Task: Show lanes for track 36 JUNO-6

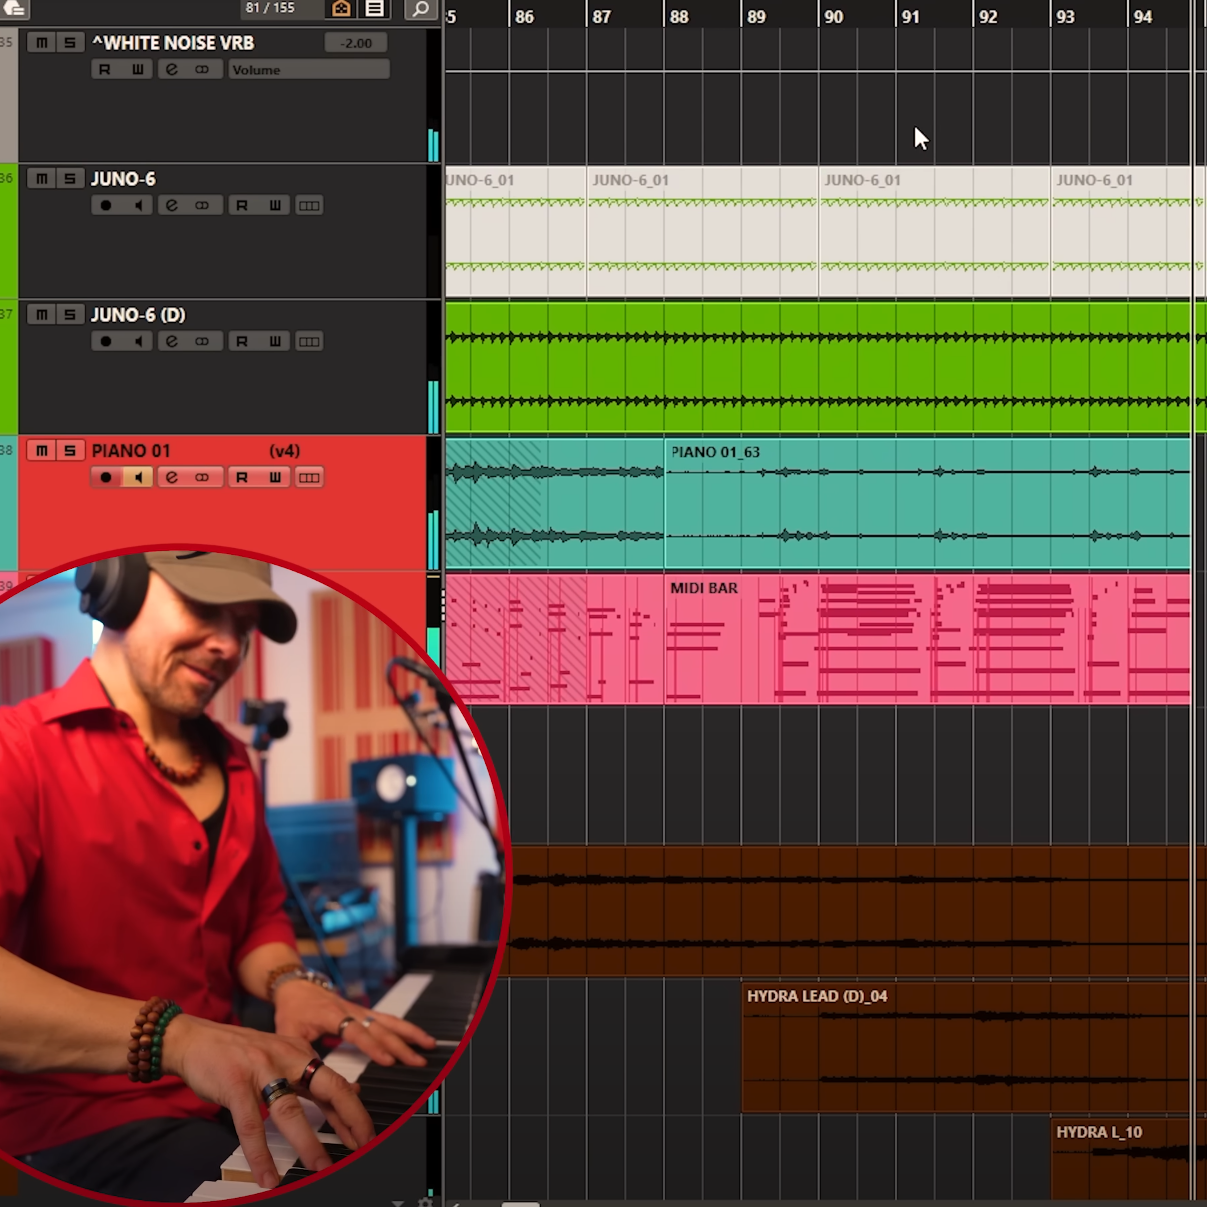Action: pyautogui.click(x=309, y=206)
